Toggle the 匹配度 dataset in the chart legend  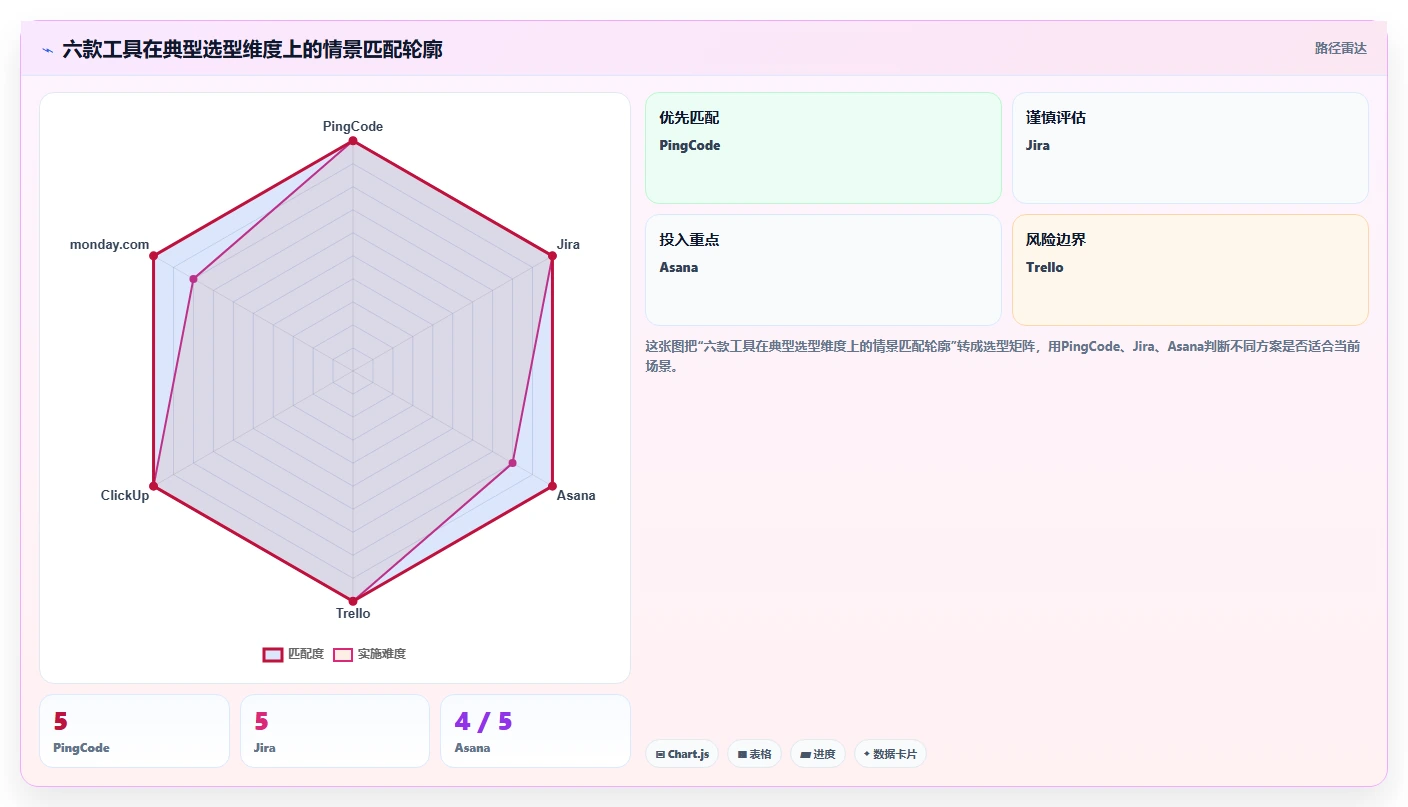(x=293, y=654)
